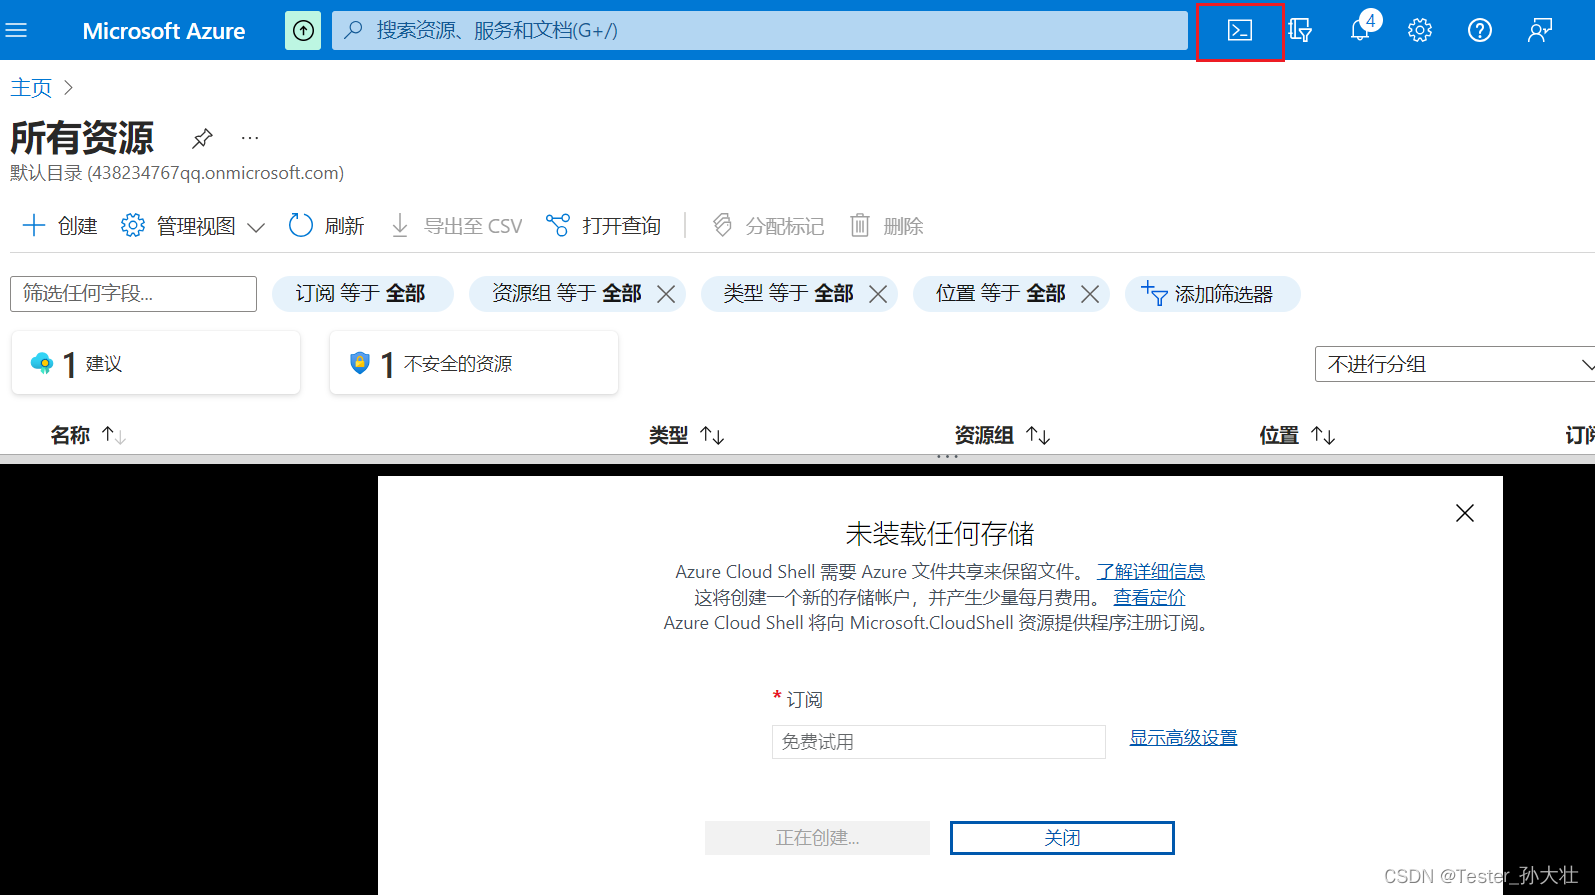
Task: Open 查看定价 link
Action: [x=1150, y=598]
